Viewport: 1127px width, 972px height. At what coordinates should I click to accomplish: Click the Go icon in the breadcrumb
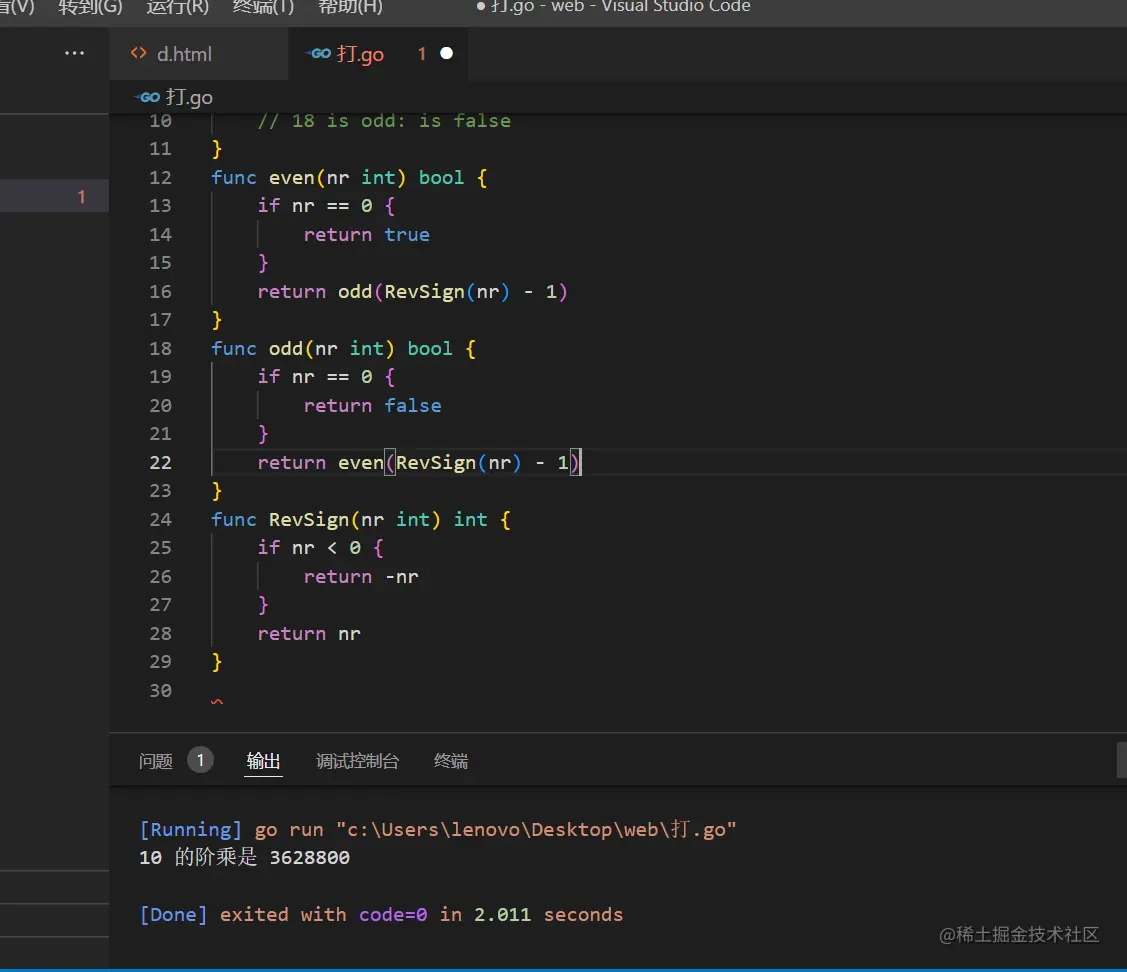point(148,97)
